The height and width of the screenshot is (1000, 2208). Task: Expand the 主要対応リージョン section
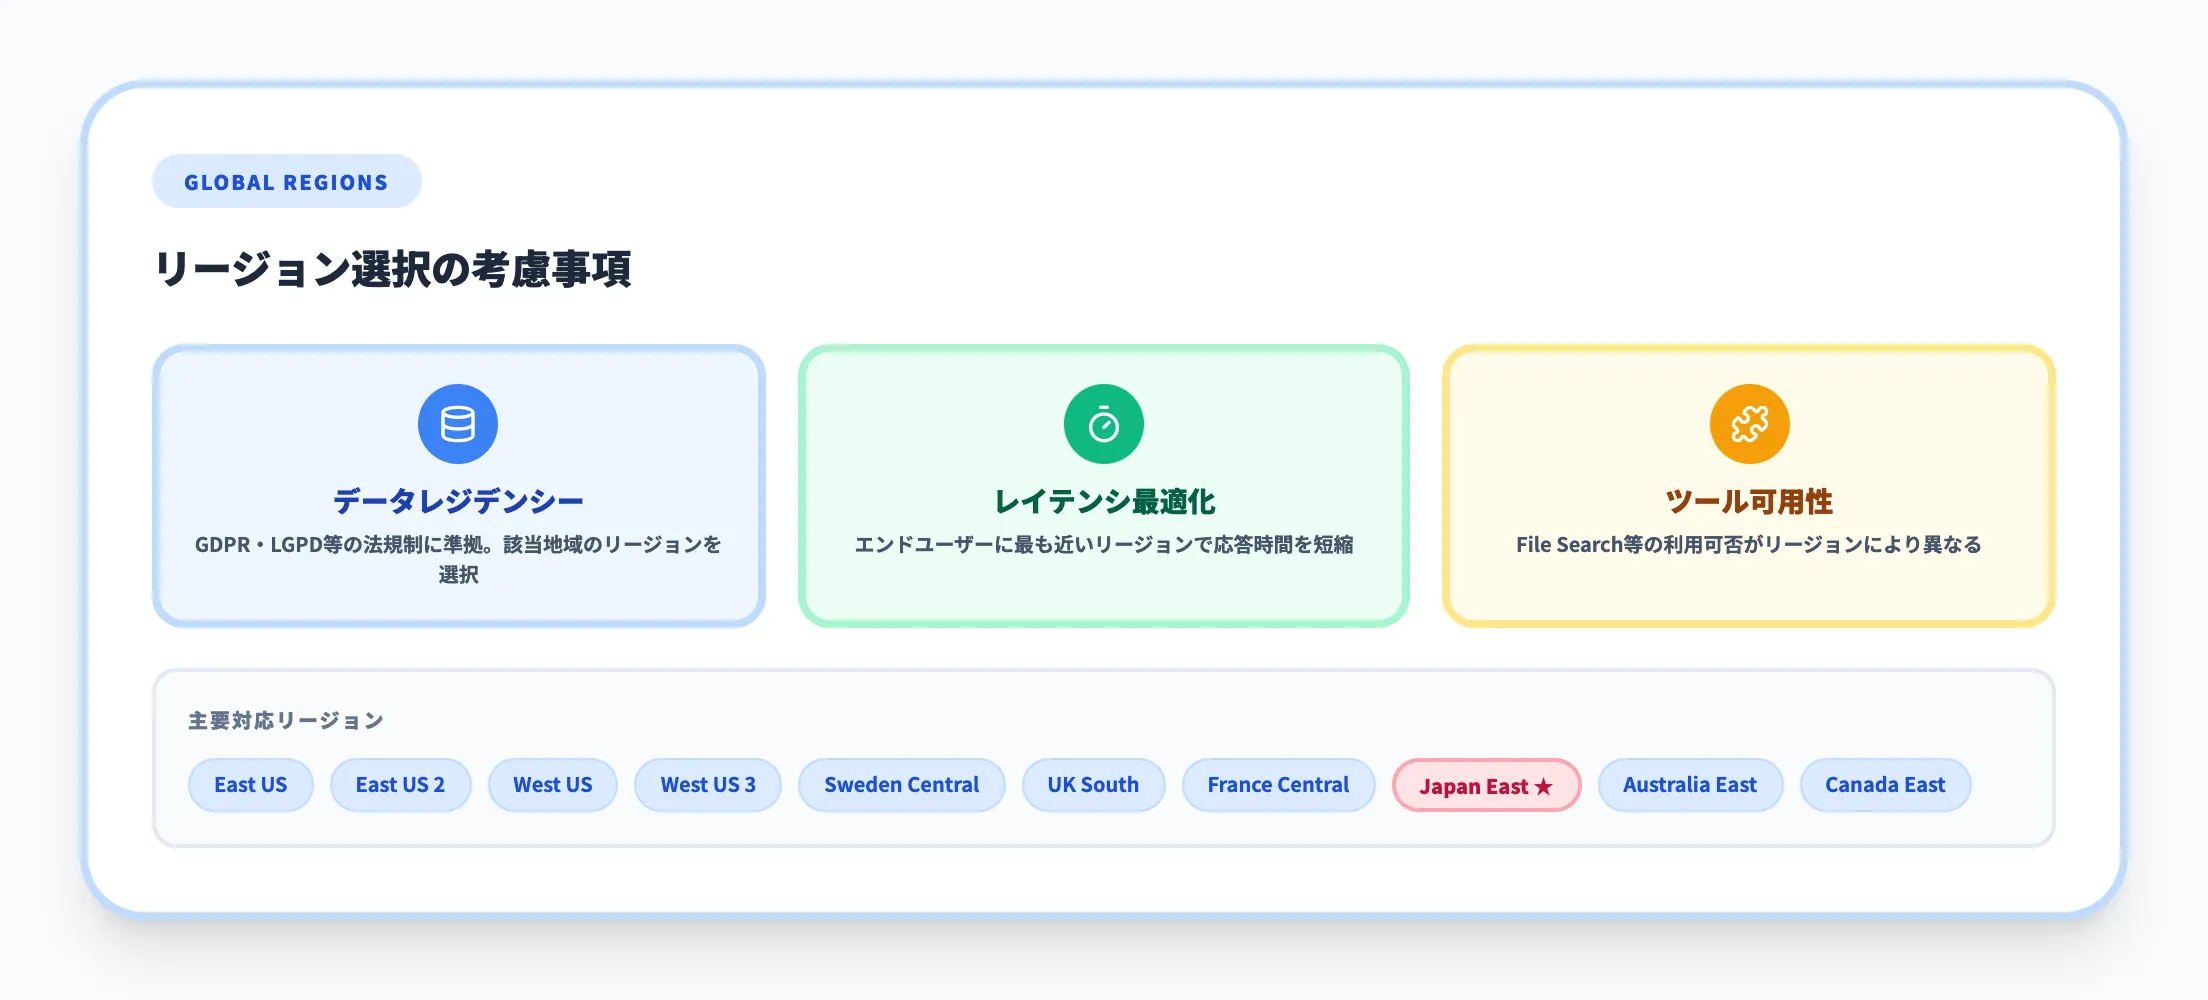285,720
